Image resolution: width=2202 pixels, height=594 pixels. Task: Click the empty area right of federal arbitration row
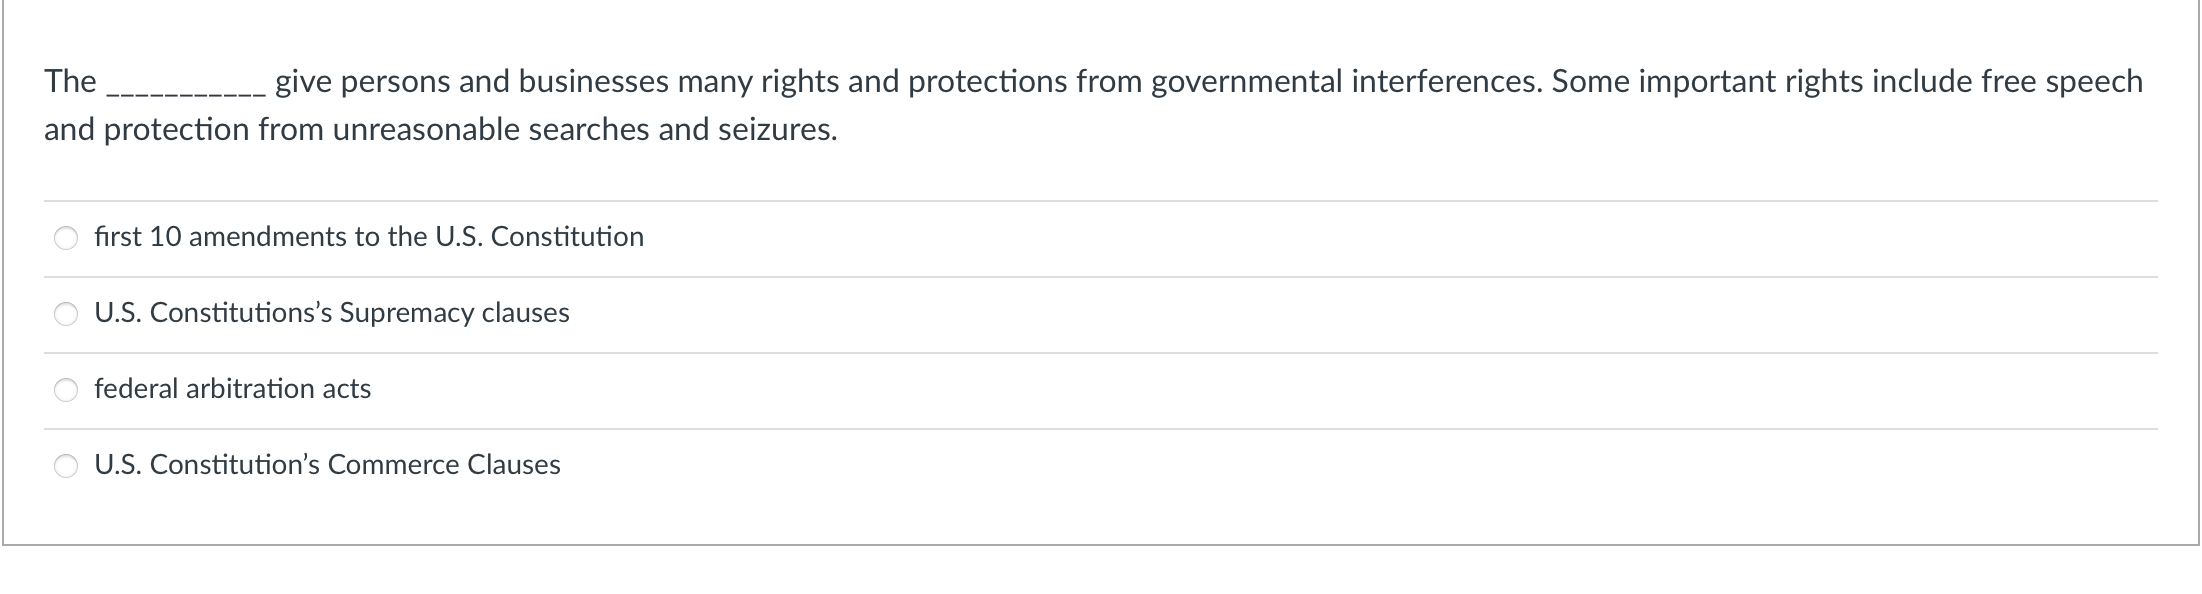pos(1265,390)
